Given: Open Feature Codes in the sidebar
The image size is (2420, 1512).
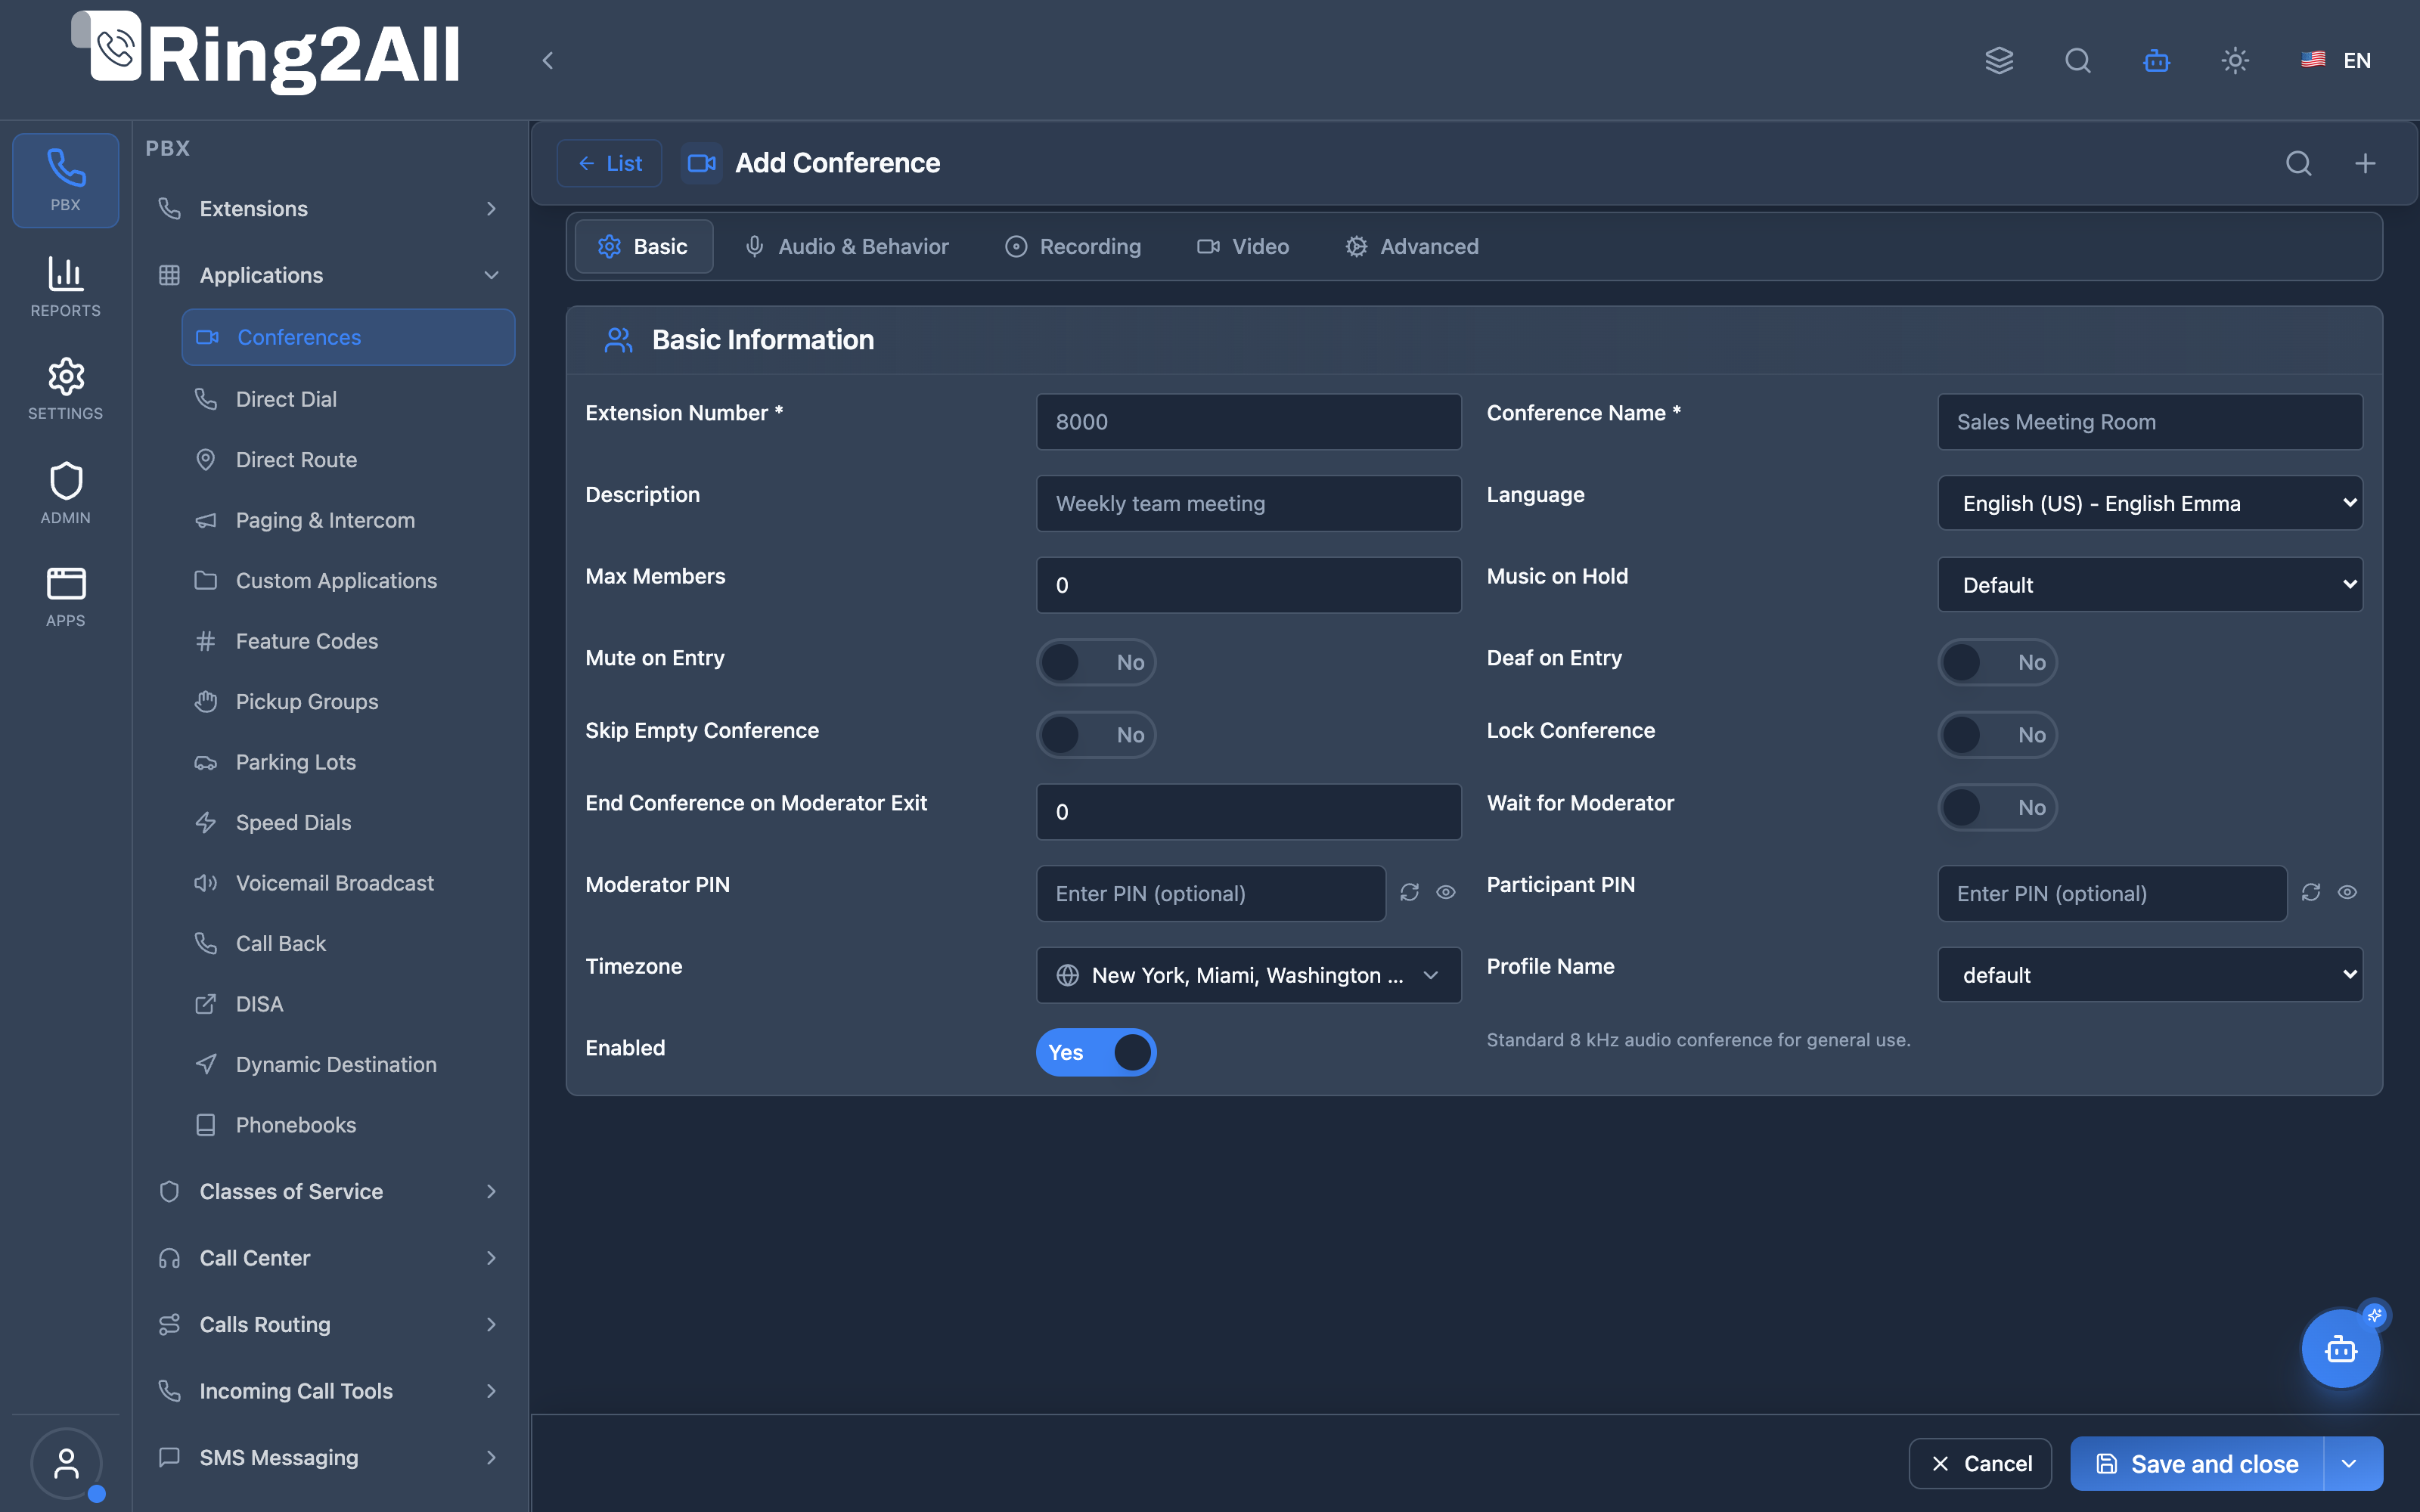Looking at the screenshot, I should coord(348,641).
